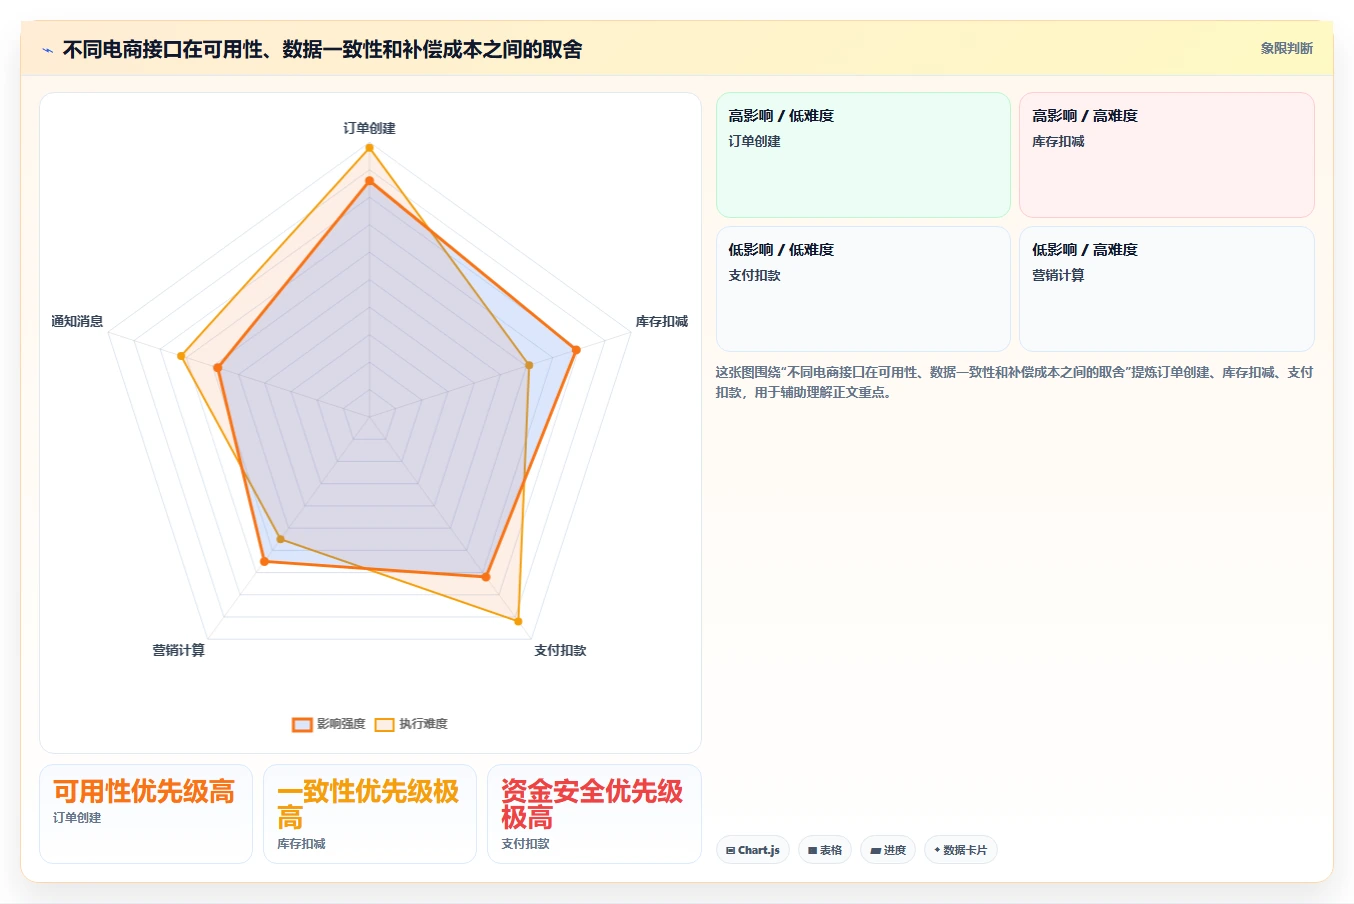
Task: Click 库存扣减 caption under 一致性优先级极高
Action: (301, 844)
